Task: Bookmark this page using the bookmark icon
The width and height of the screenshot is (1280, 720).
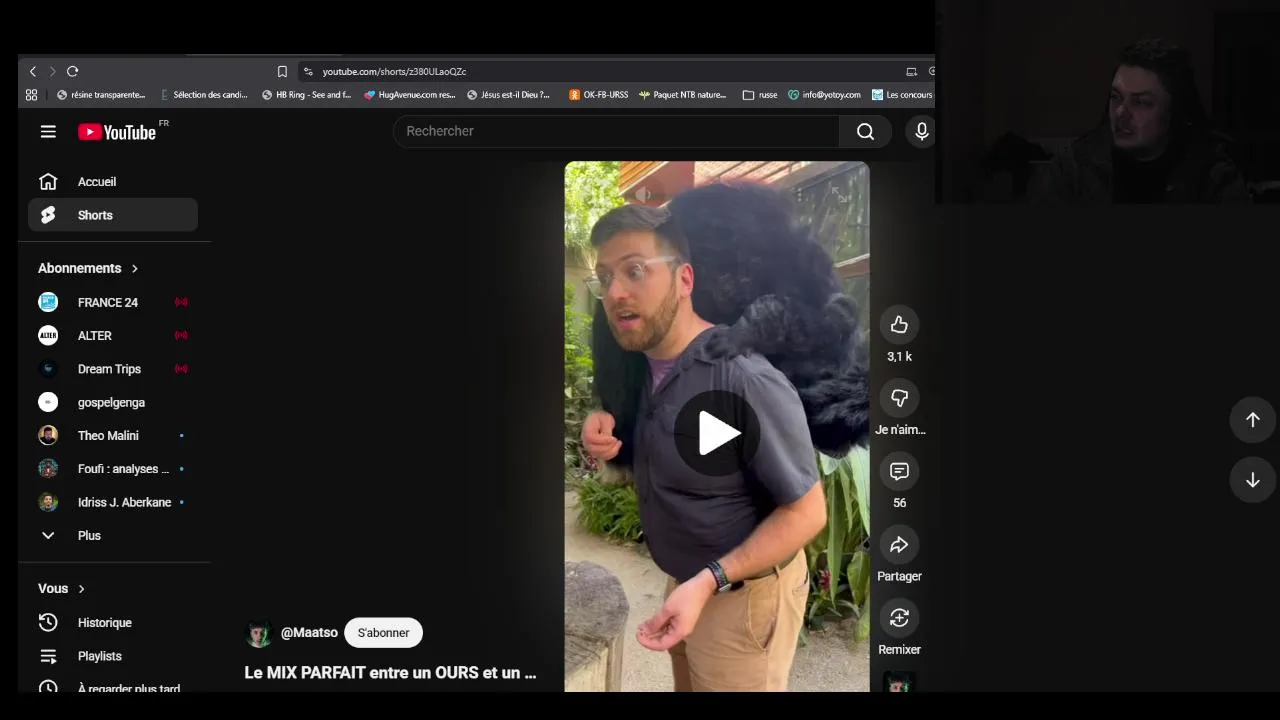Action: (282, 71)
